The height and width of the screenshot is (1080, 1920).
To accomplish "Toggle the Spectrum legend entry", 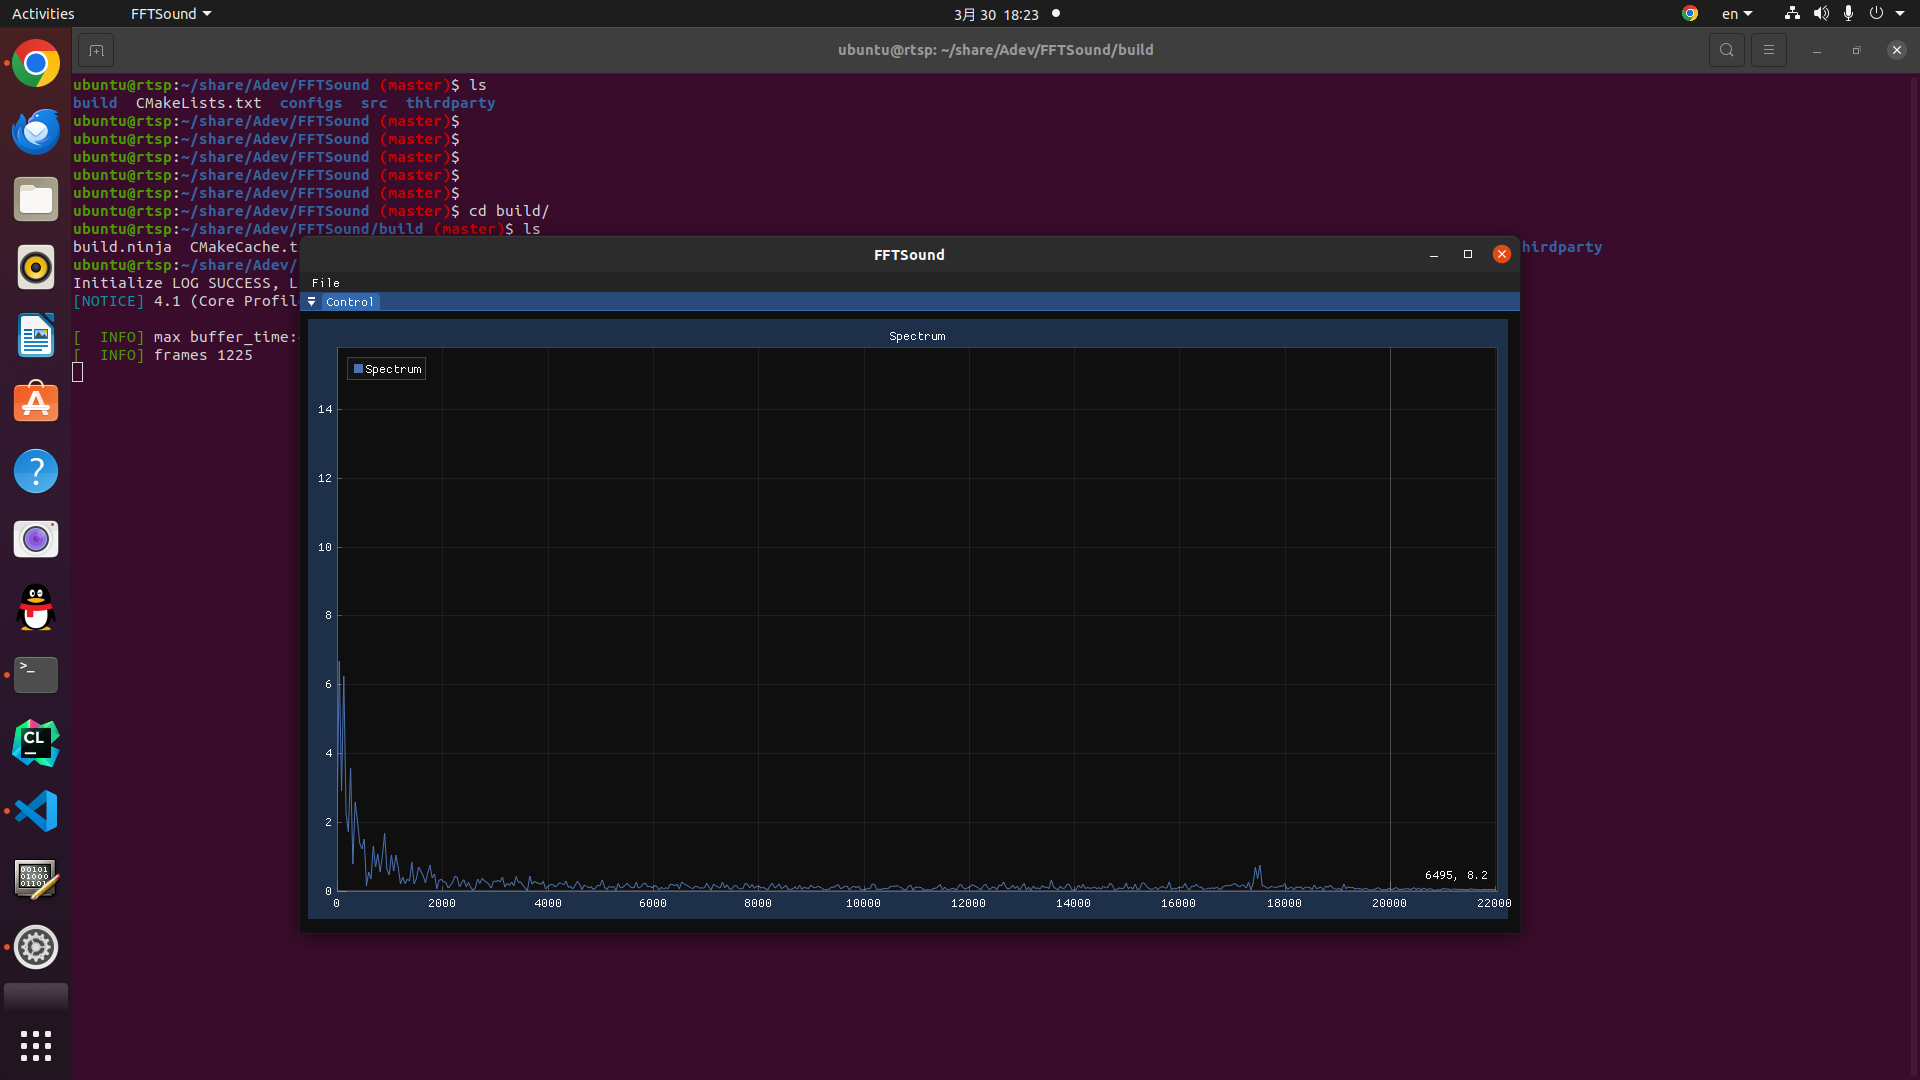I will (x=387, y=369).
